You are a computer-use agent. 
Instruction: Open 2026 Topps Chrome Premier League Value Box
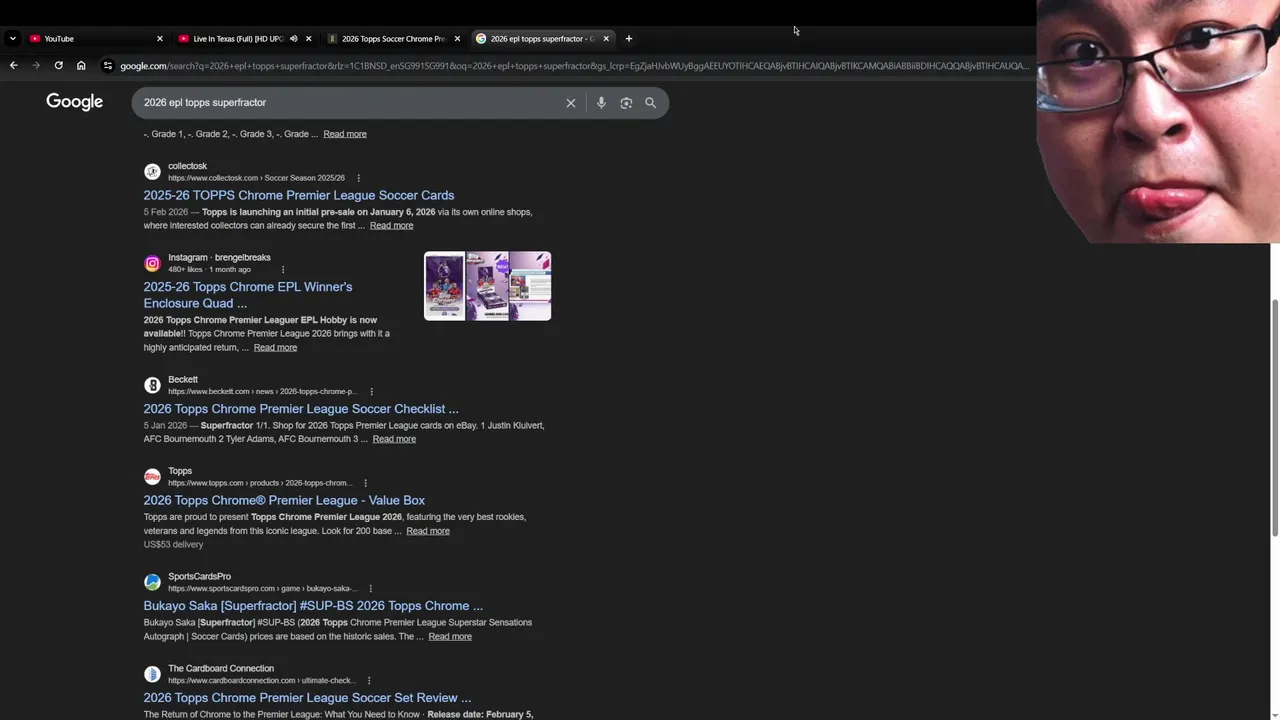(284, 500)
